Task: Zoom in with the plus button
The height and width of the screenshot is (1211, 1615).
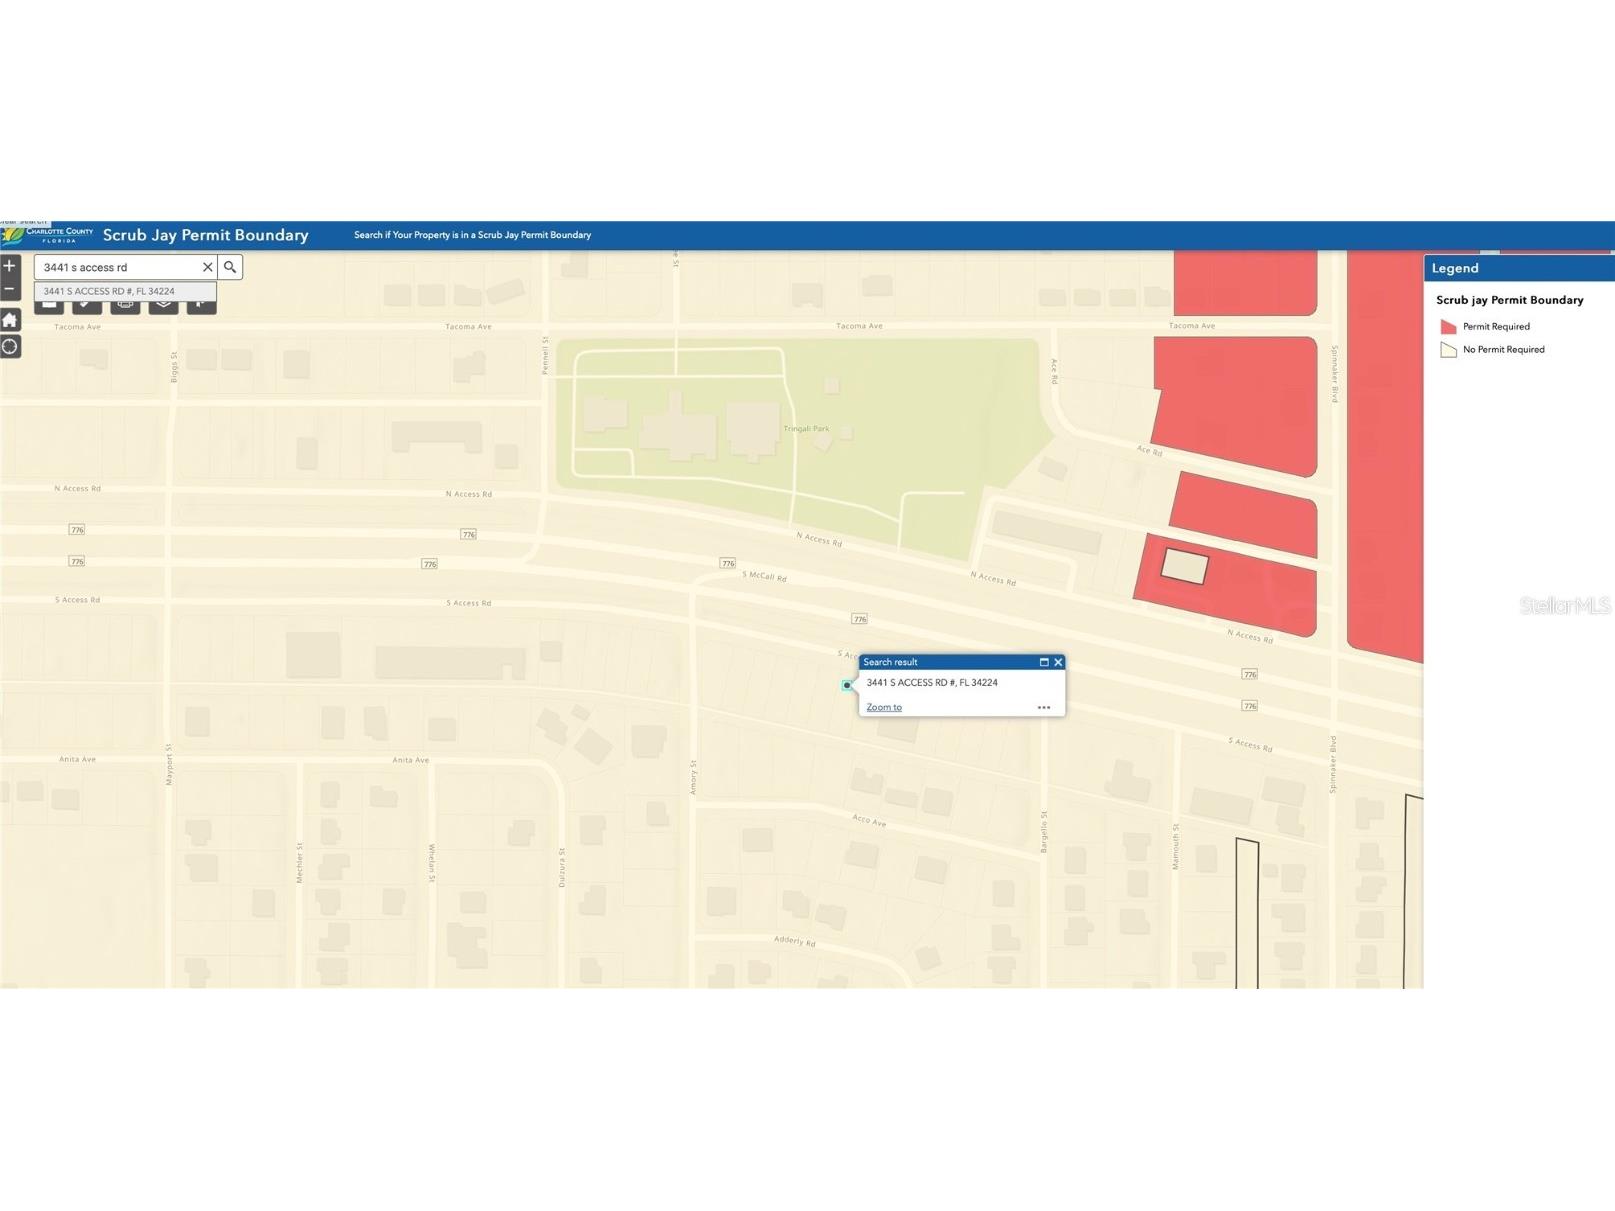Action: pyautogui.click(x=10, y=266)
